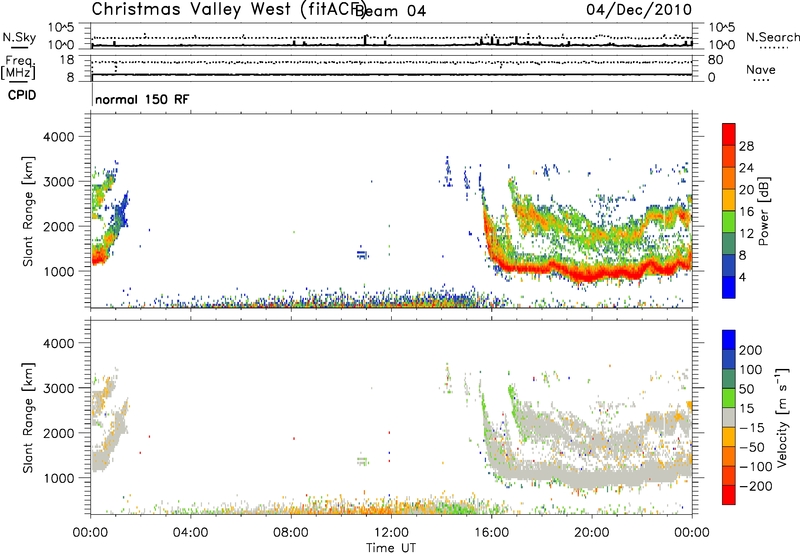This screenshot has width=800, height=554.
Task: Click the red bottom segment of Velocity colorbar
Action: click(729, 495)
